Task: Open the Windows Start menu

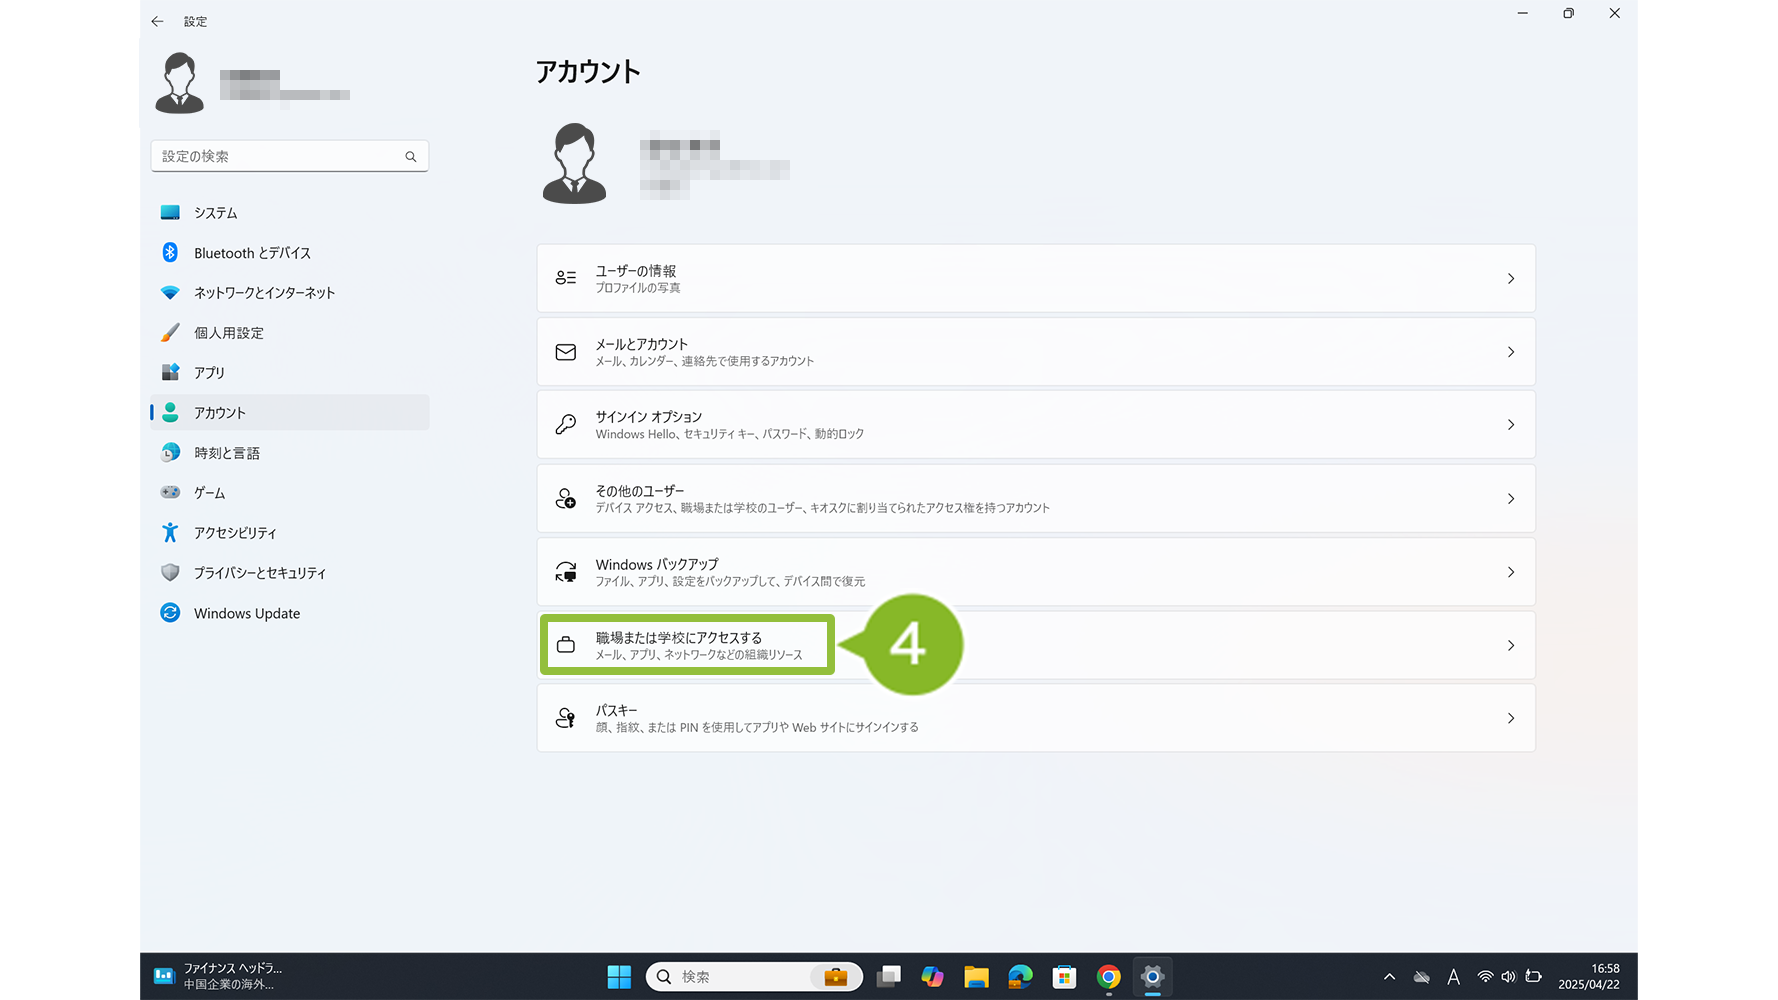Action: click(x=619, y=977)
